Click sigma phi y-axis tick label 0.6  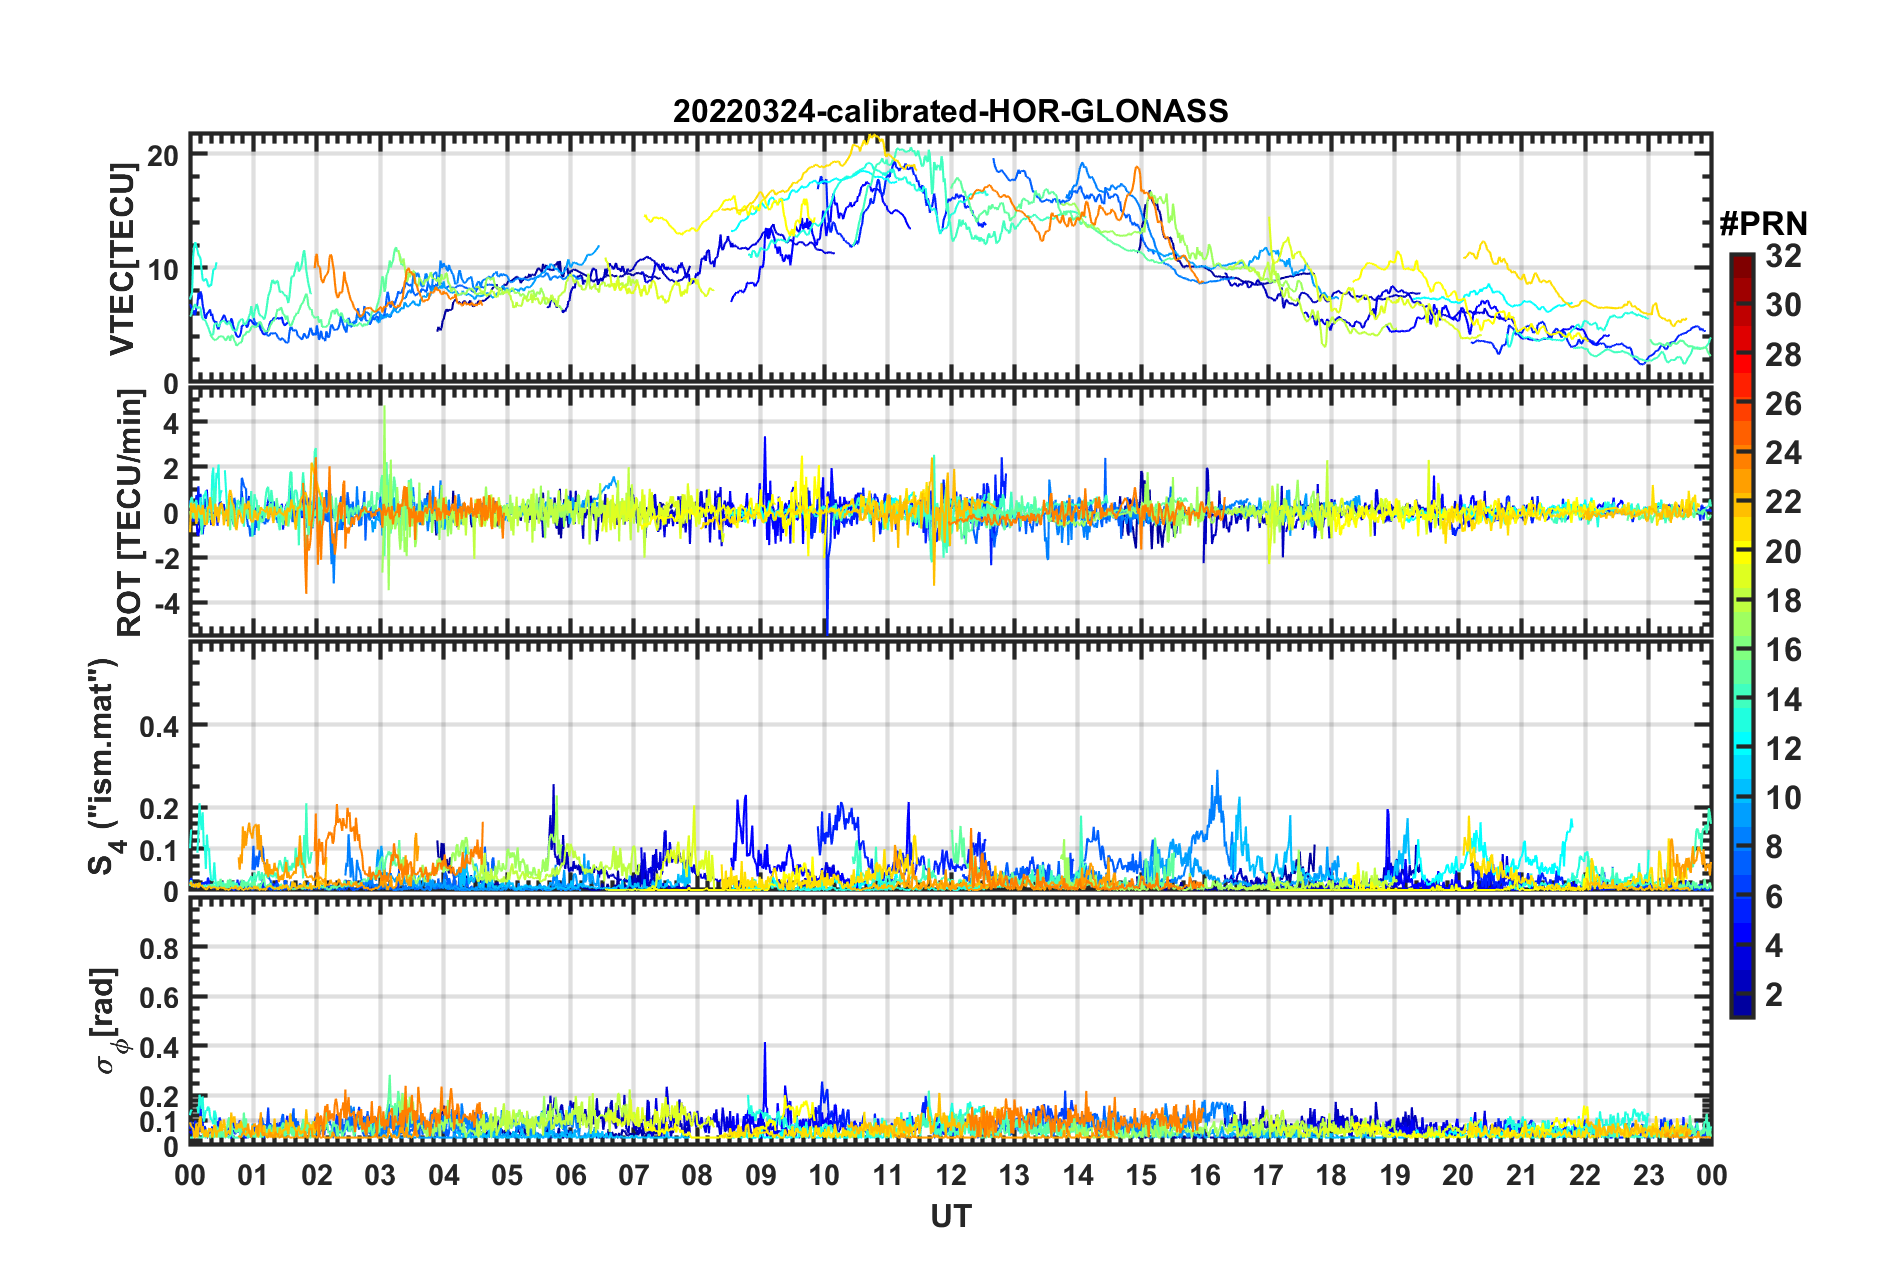160,998
